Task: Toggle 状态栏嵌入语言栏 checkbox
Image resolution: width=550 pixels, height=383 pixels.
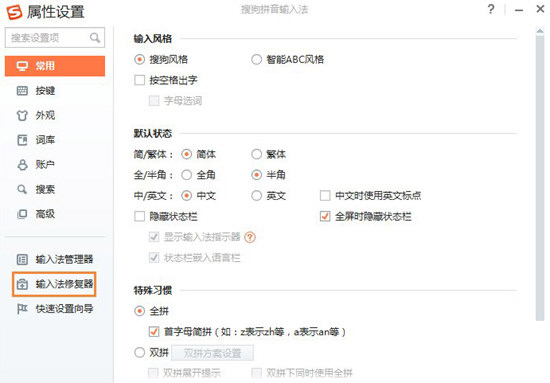Action: click(x=154, y=258)
